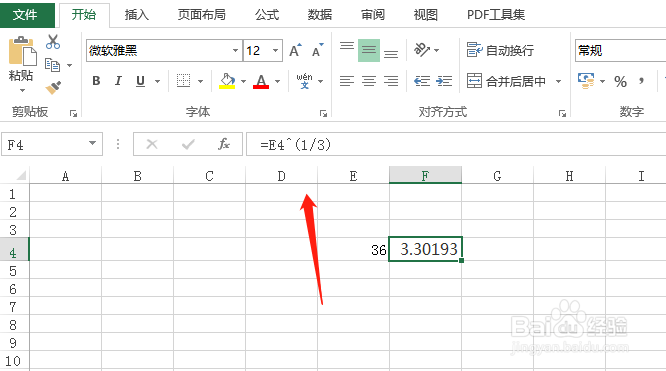Switch to the 插入 tab
This screenshot has height=371, width=666.
coord(136,15)
